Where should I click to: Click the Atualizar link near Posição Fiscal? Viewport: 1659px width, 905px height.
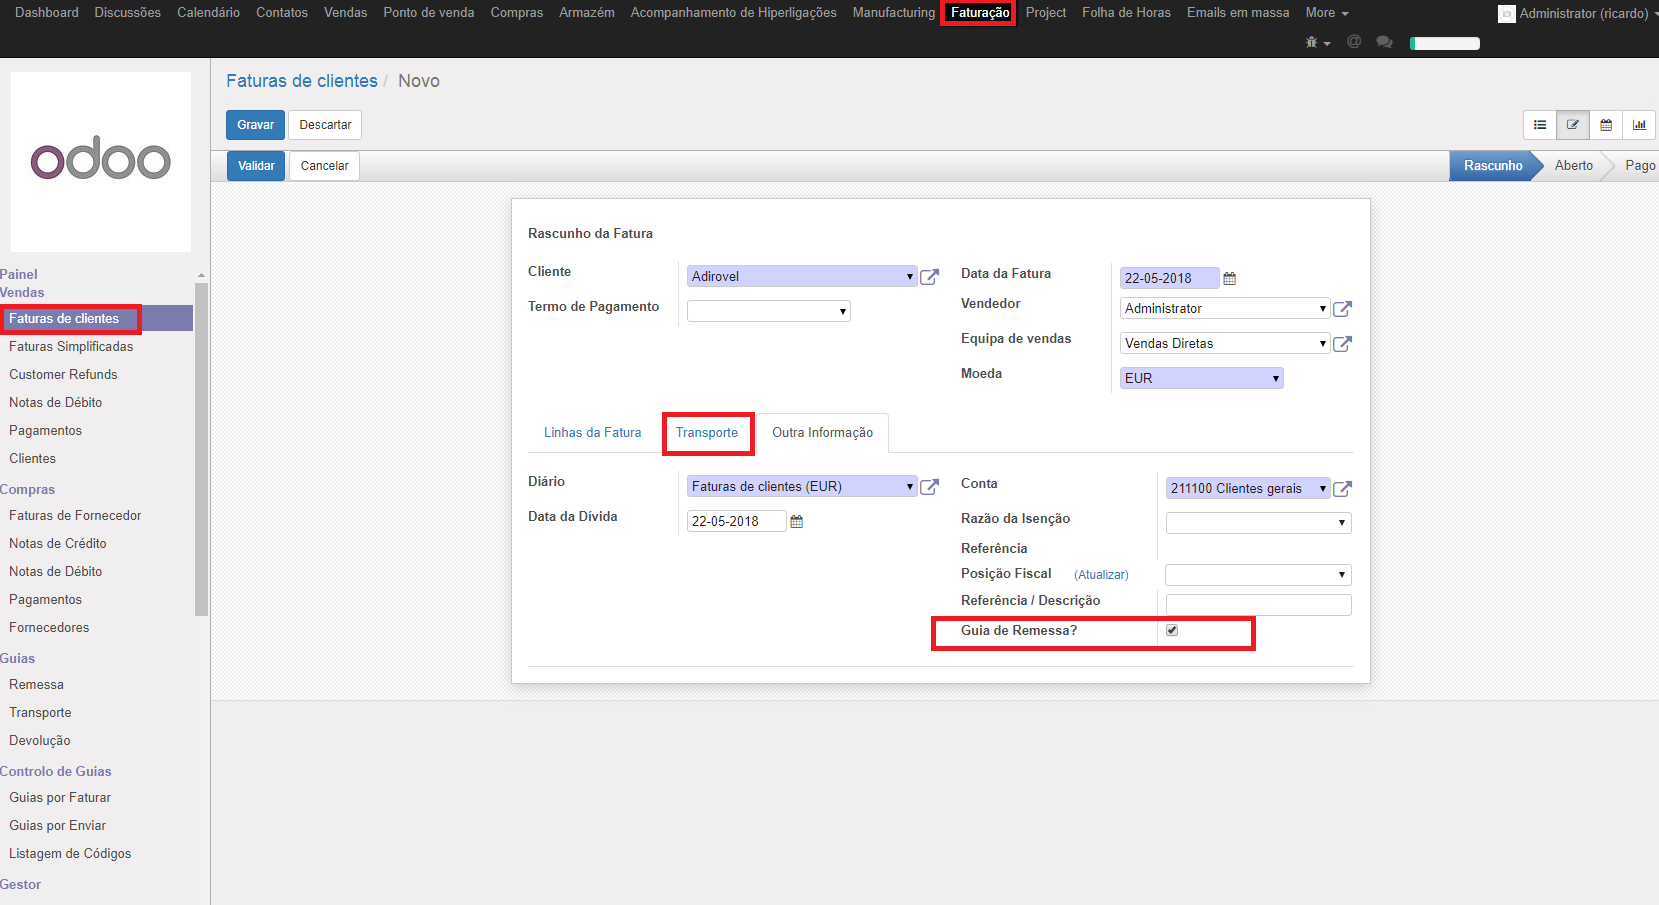point(1101,575)
